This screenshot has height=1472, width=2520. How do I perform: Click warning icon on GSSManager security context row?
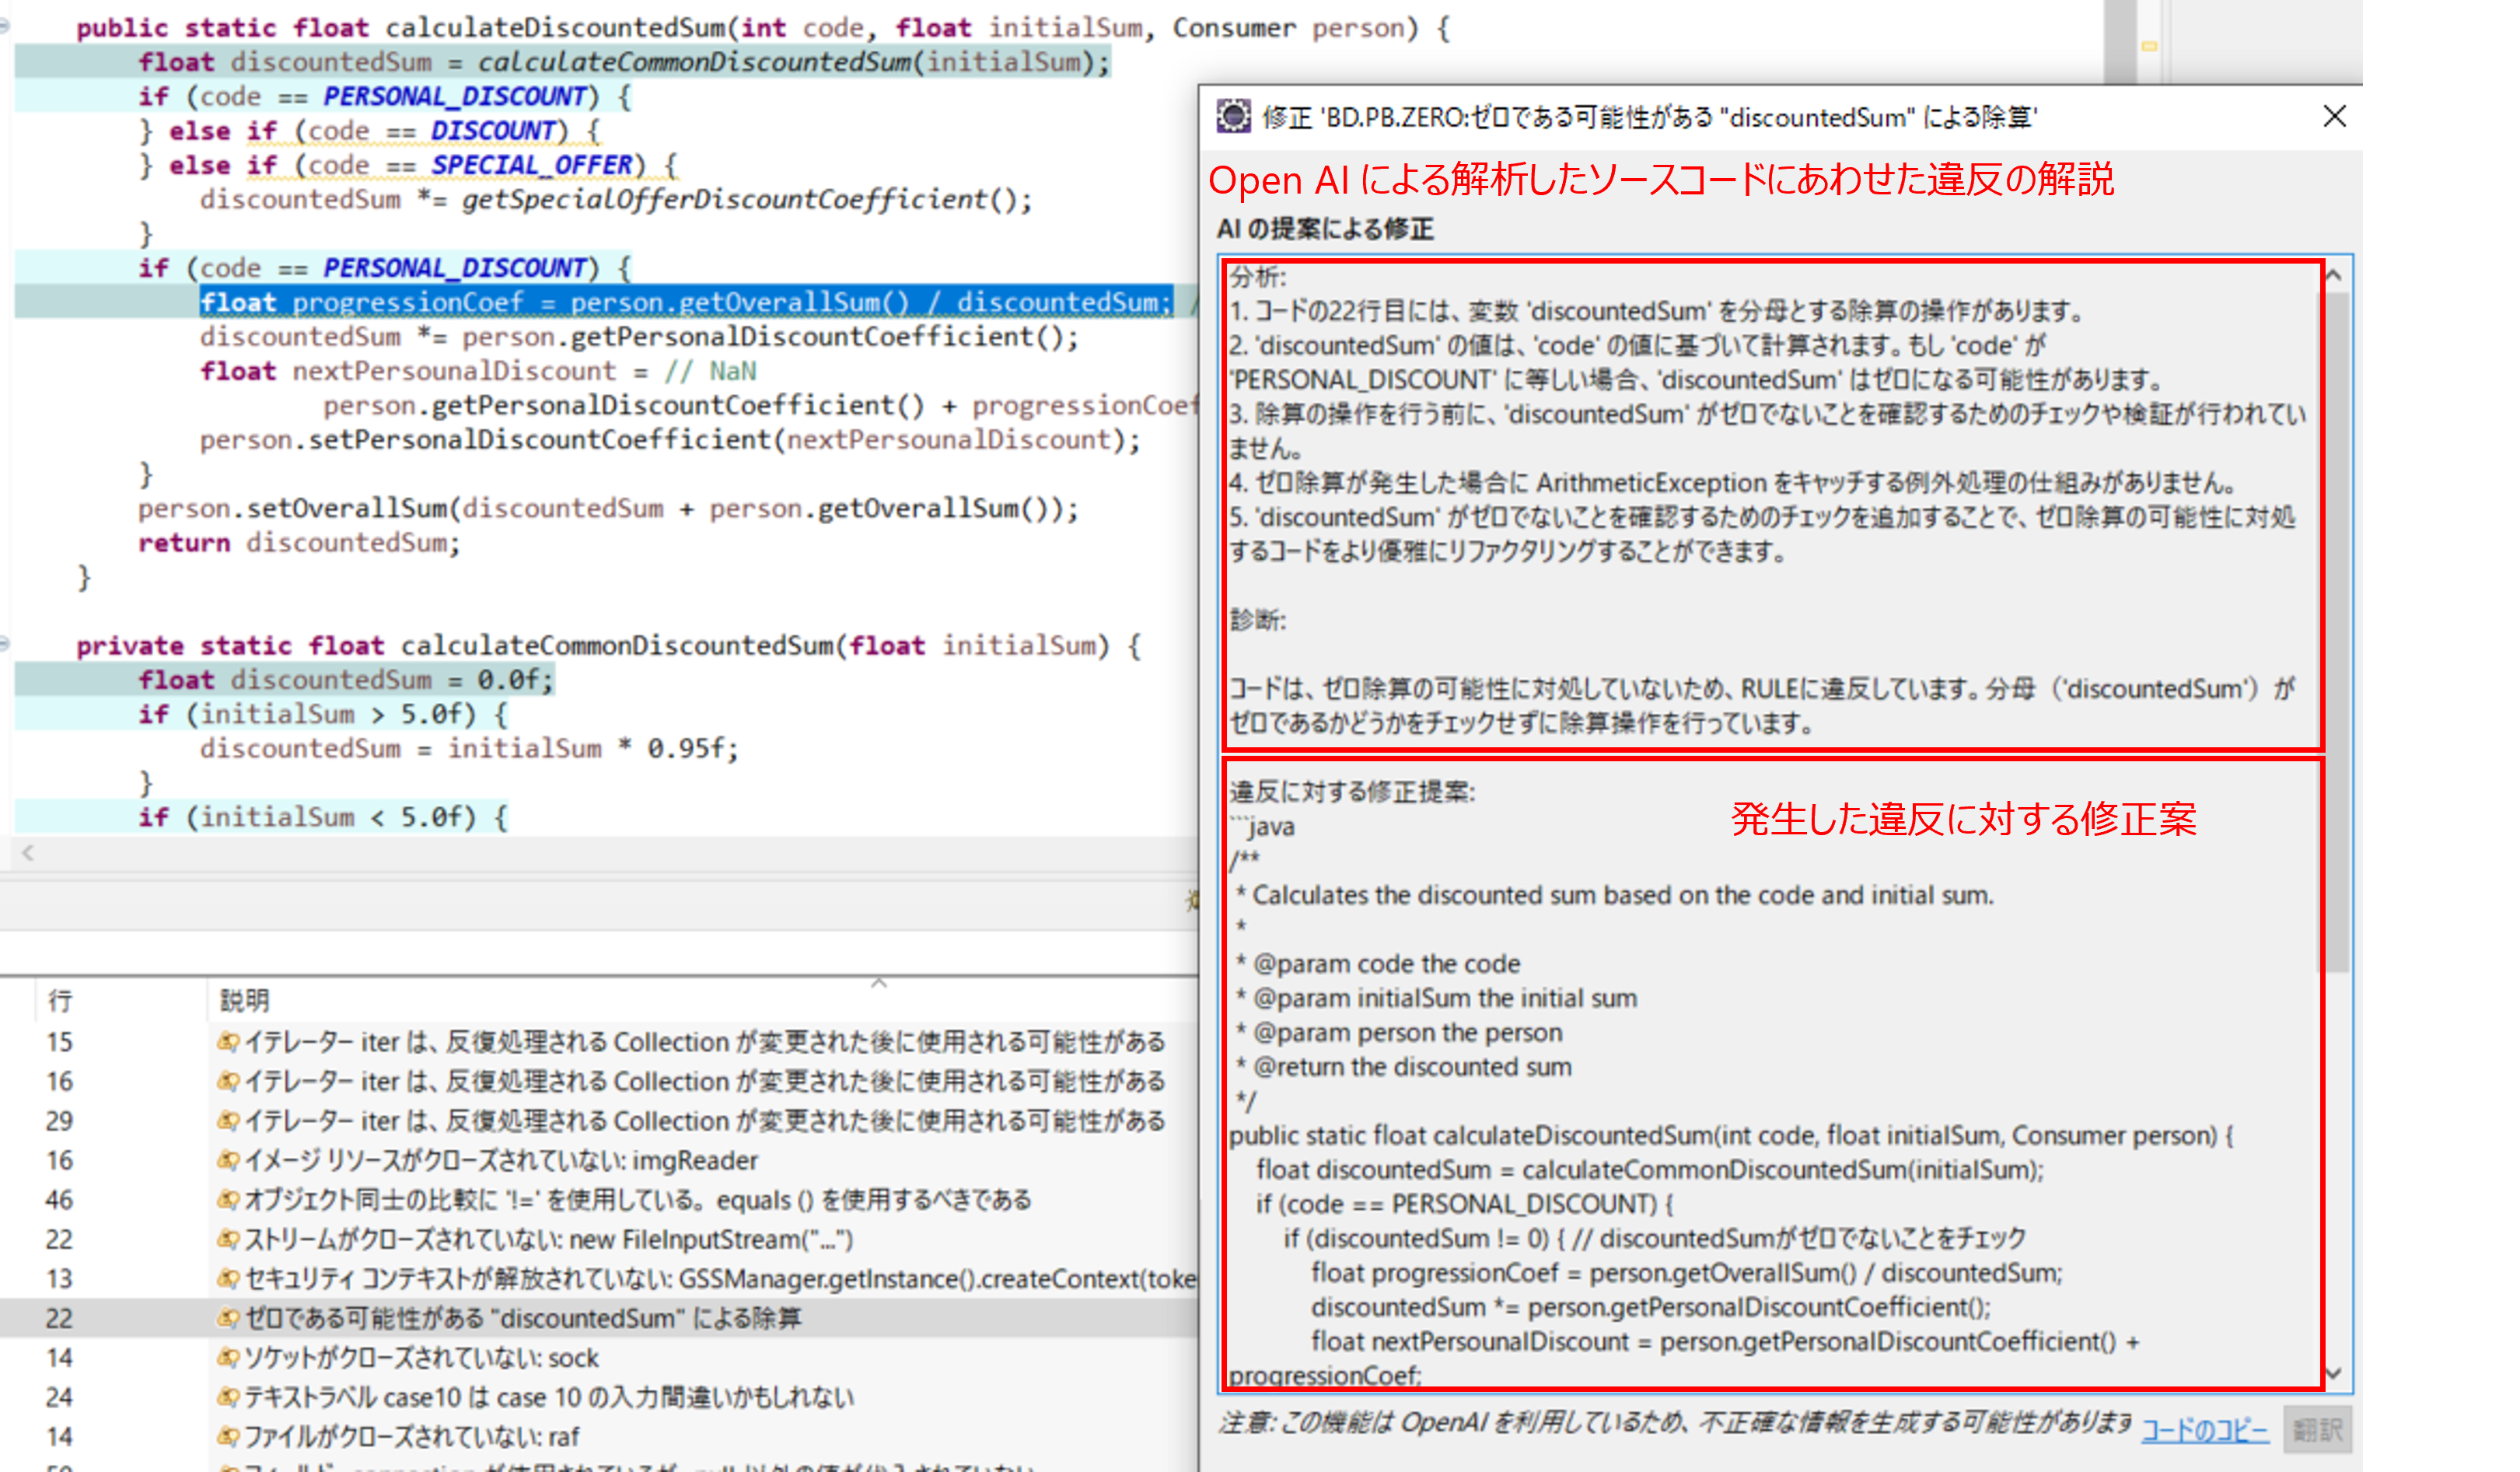tap(228, 1278)
